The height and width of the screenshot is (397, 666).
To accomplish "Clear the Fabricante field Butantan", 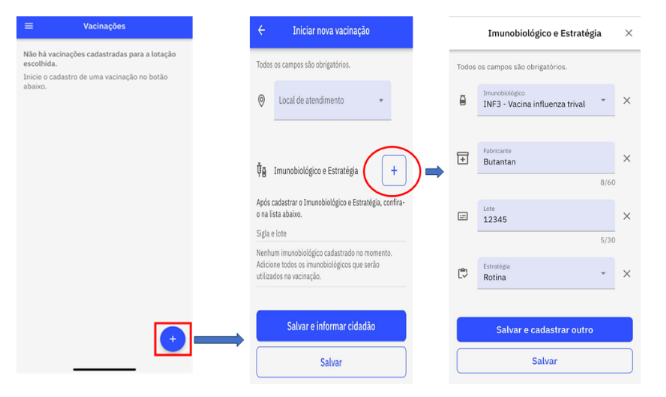I will point(626,158).
